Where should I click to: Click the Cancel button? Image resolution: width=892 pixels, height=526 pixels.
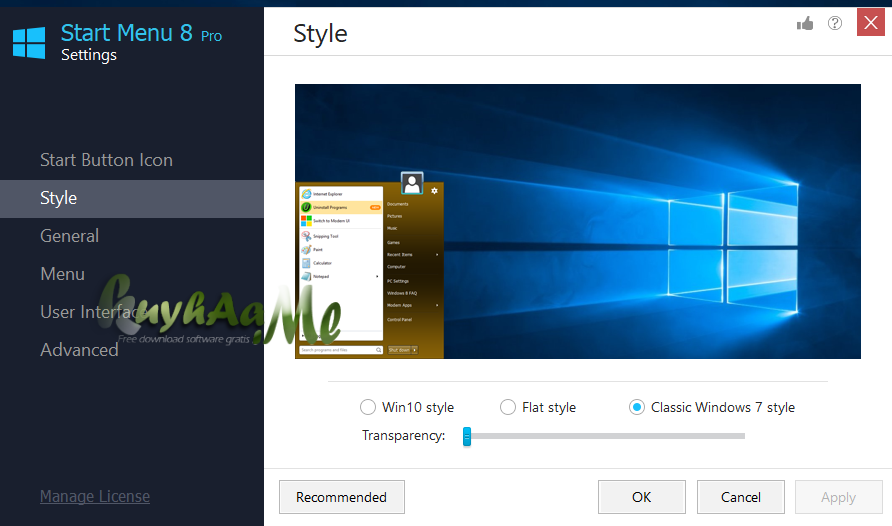(741, 497)
